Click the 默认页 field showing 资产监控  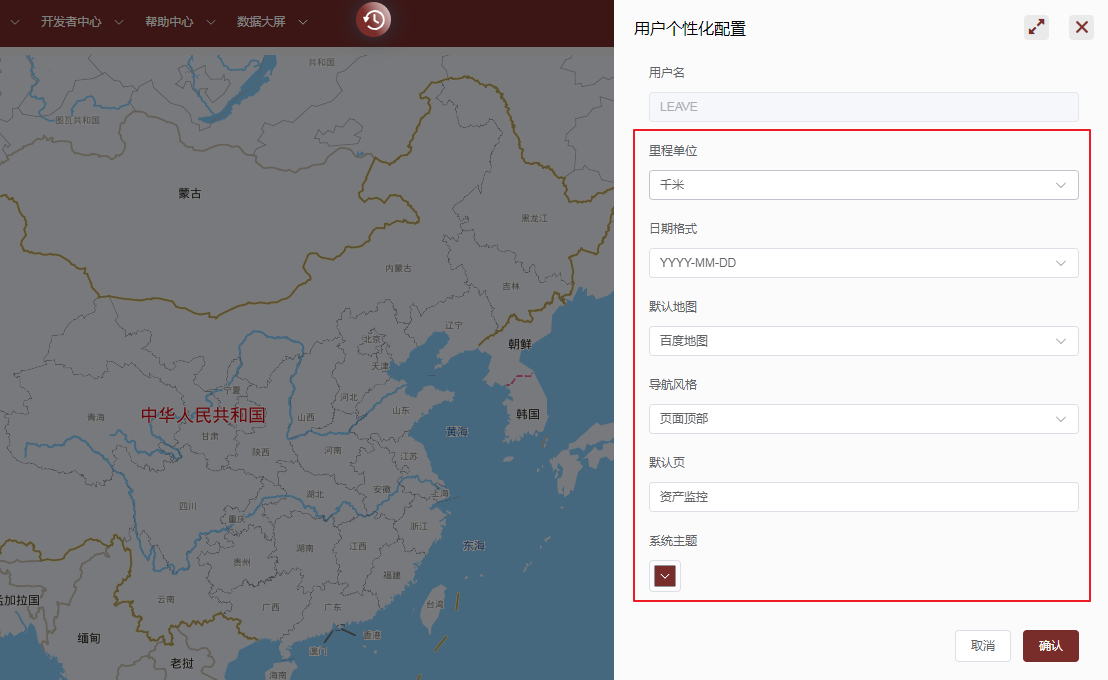[863, 497]
